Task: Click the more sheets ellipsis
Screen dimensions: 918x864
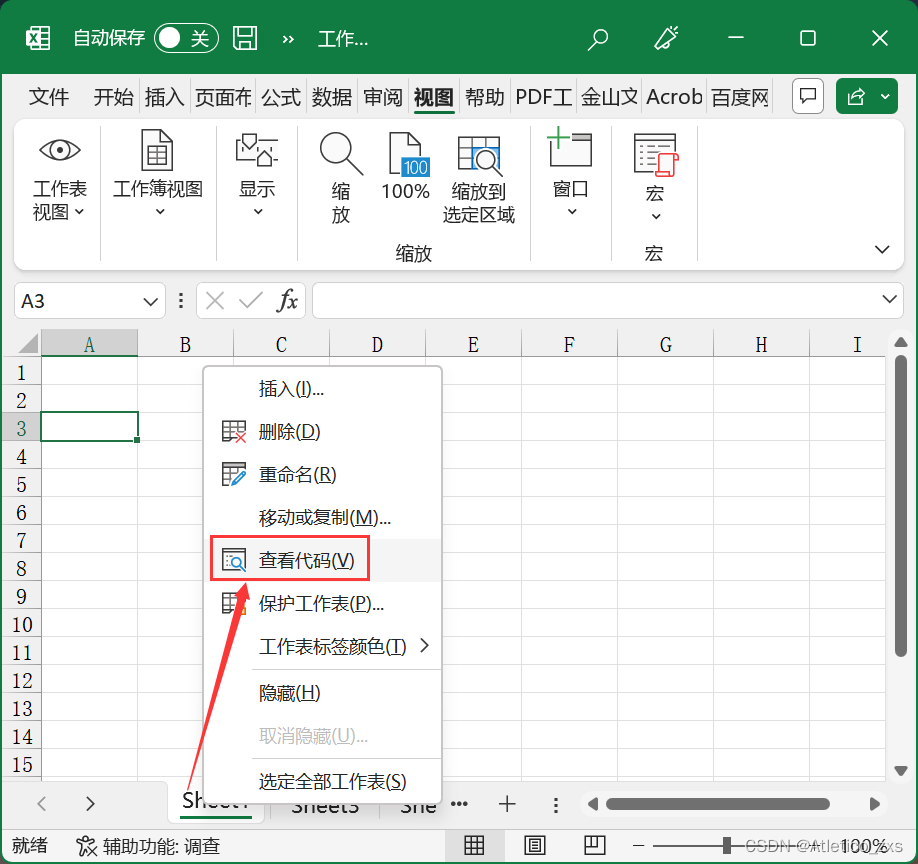Action: (x=459, y=804)
